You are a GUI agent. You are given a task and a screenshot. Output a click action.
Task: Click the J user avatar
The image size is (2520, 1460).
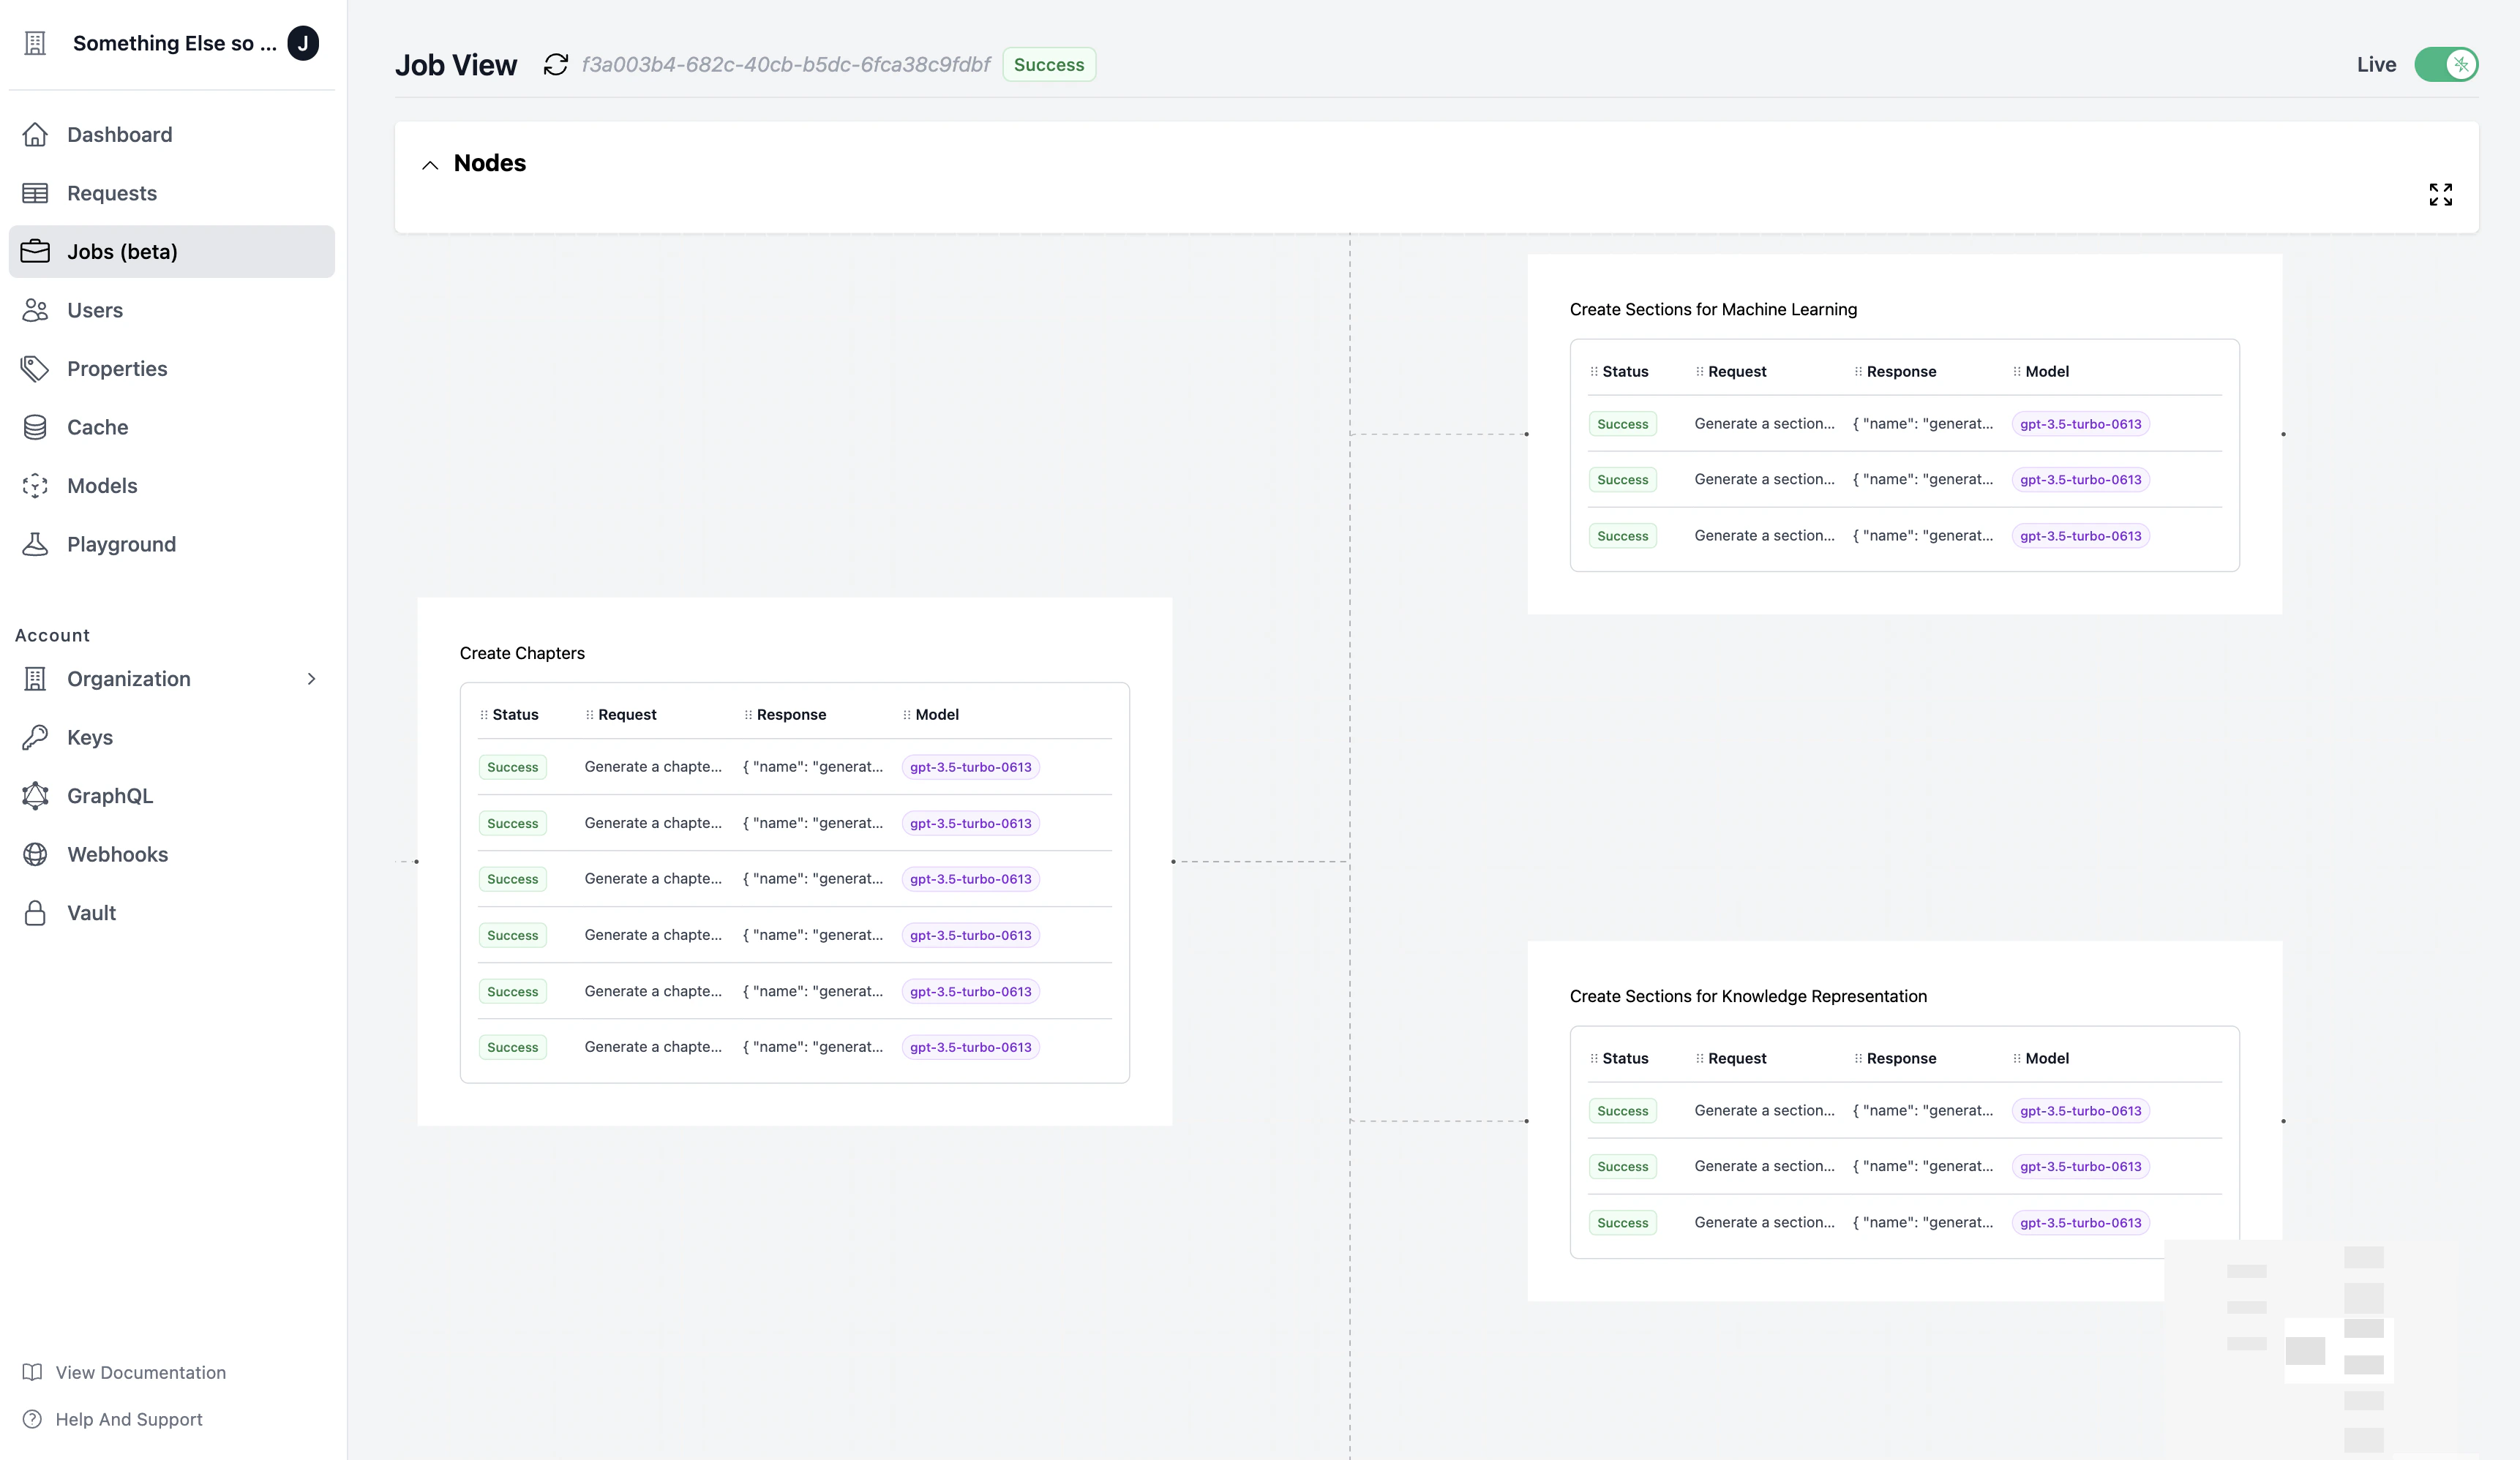point(303,43)
